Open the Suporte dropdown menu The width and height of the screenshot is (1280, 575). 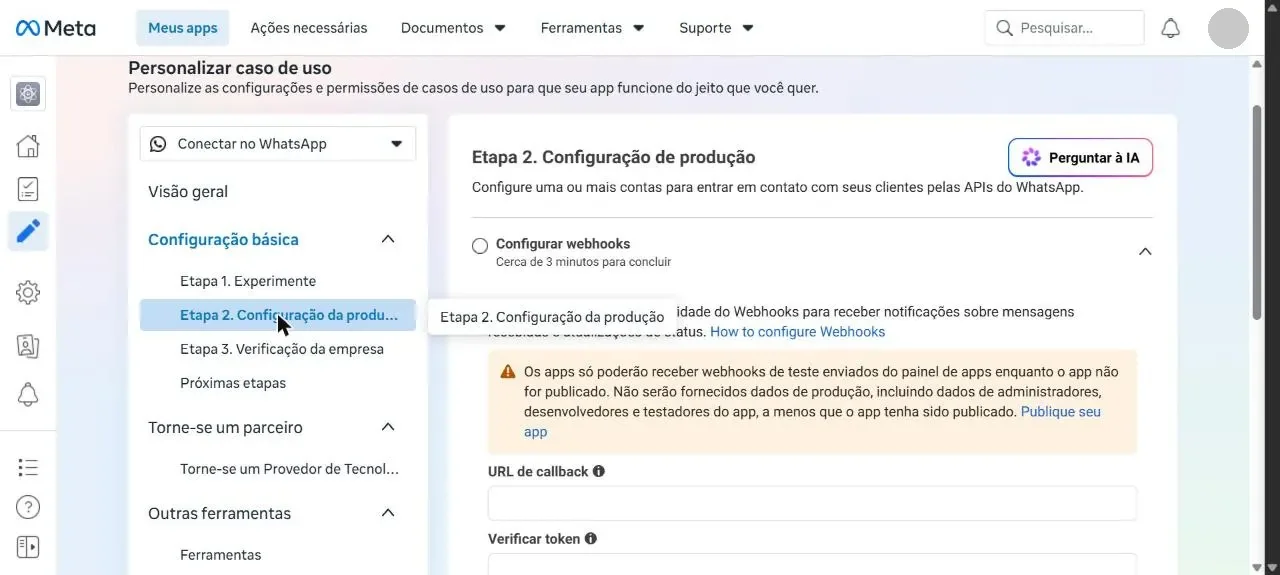tap(716, 28)
